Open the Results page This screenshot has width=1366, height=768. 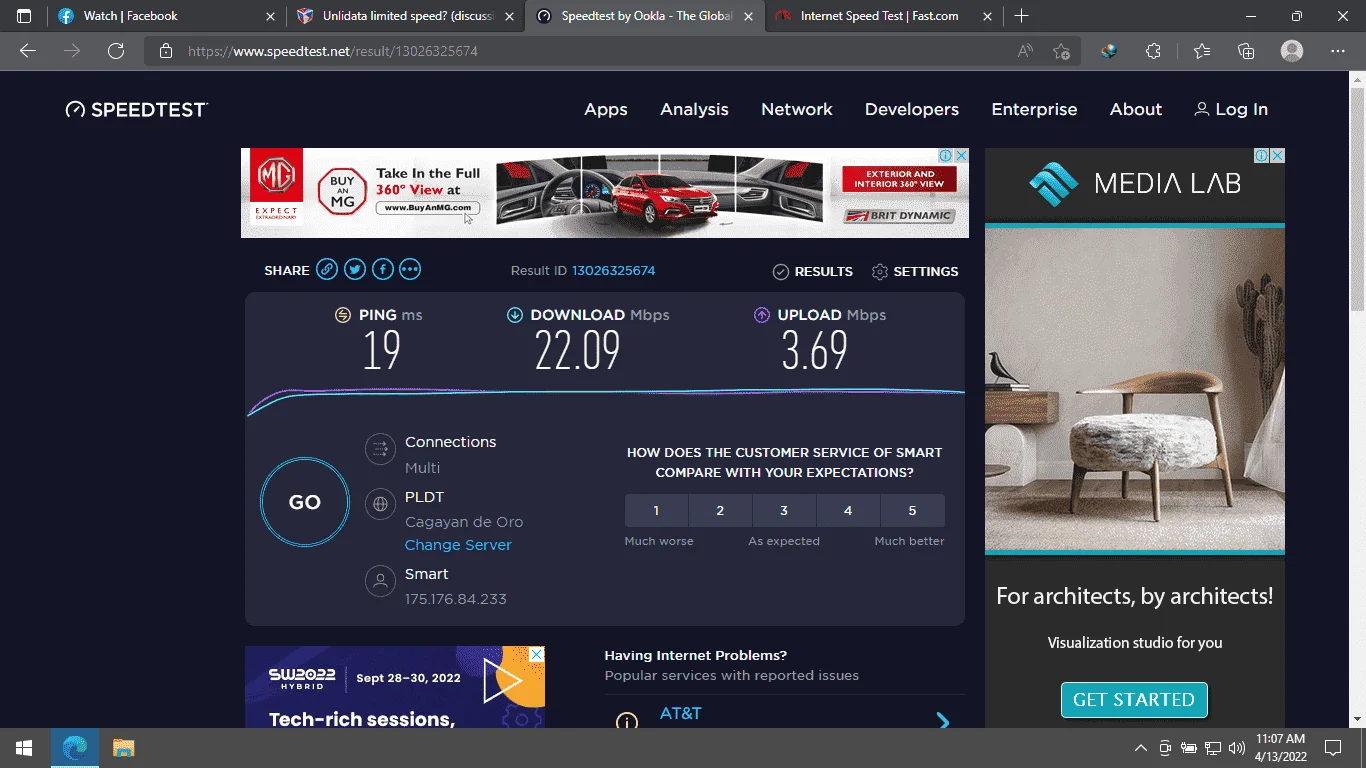pyautogui.click(x=813, y=271)
